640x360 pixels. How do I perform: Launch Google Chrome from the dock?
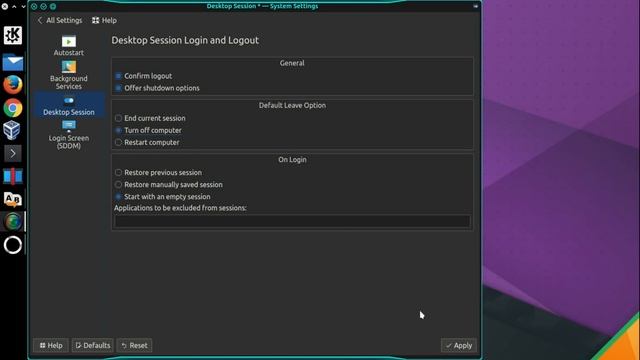pyautogui.click(x=13, y=108)
